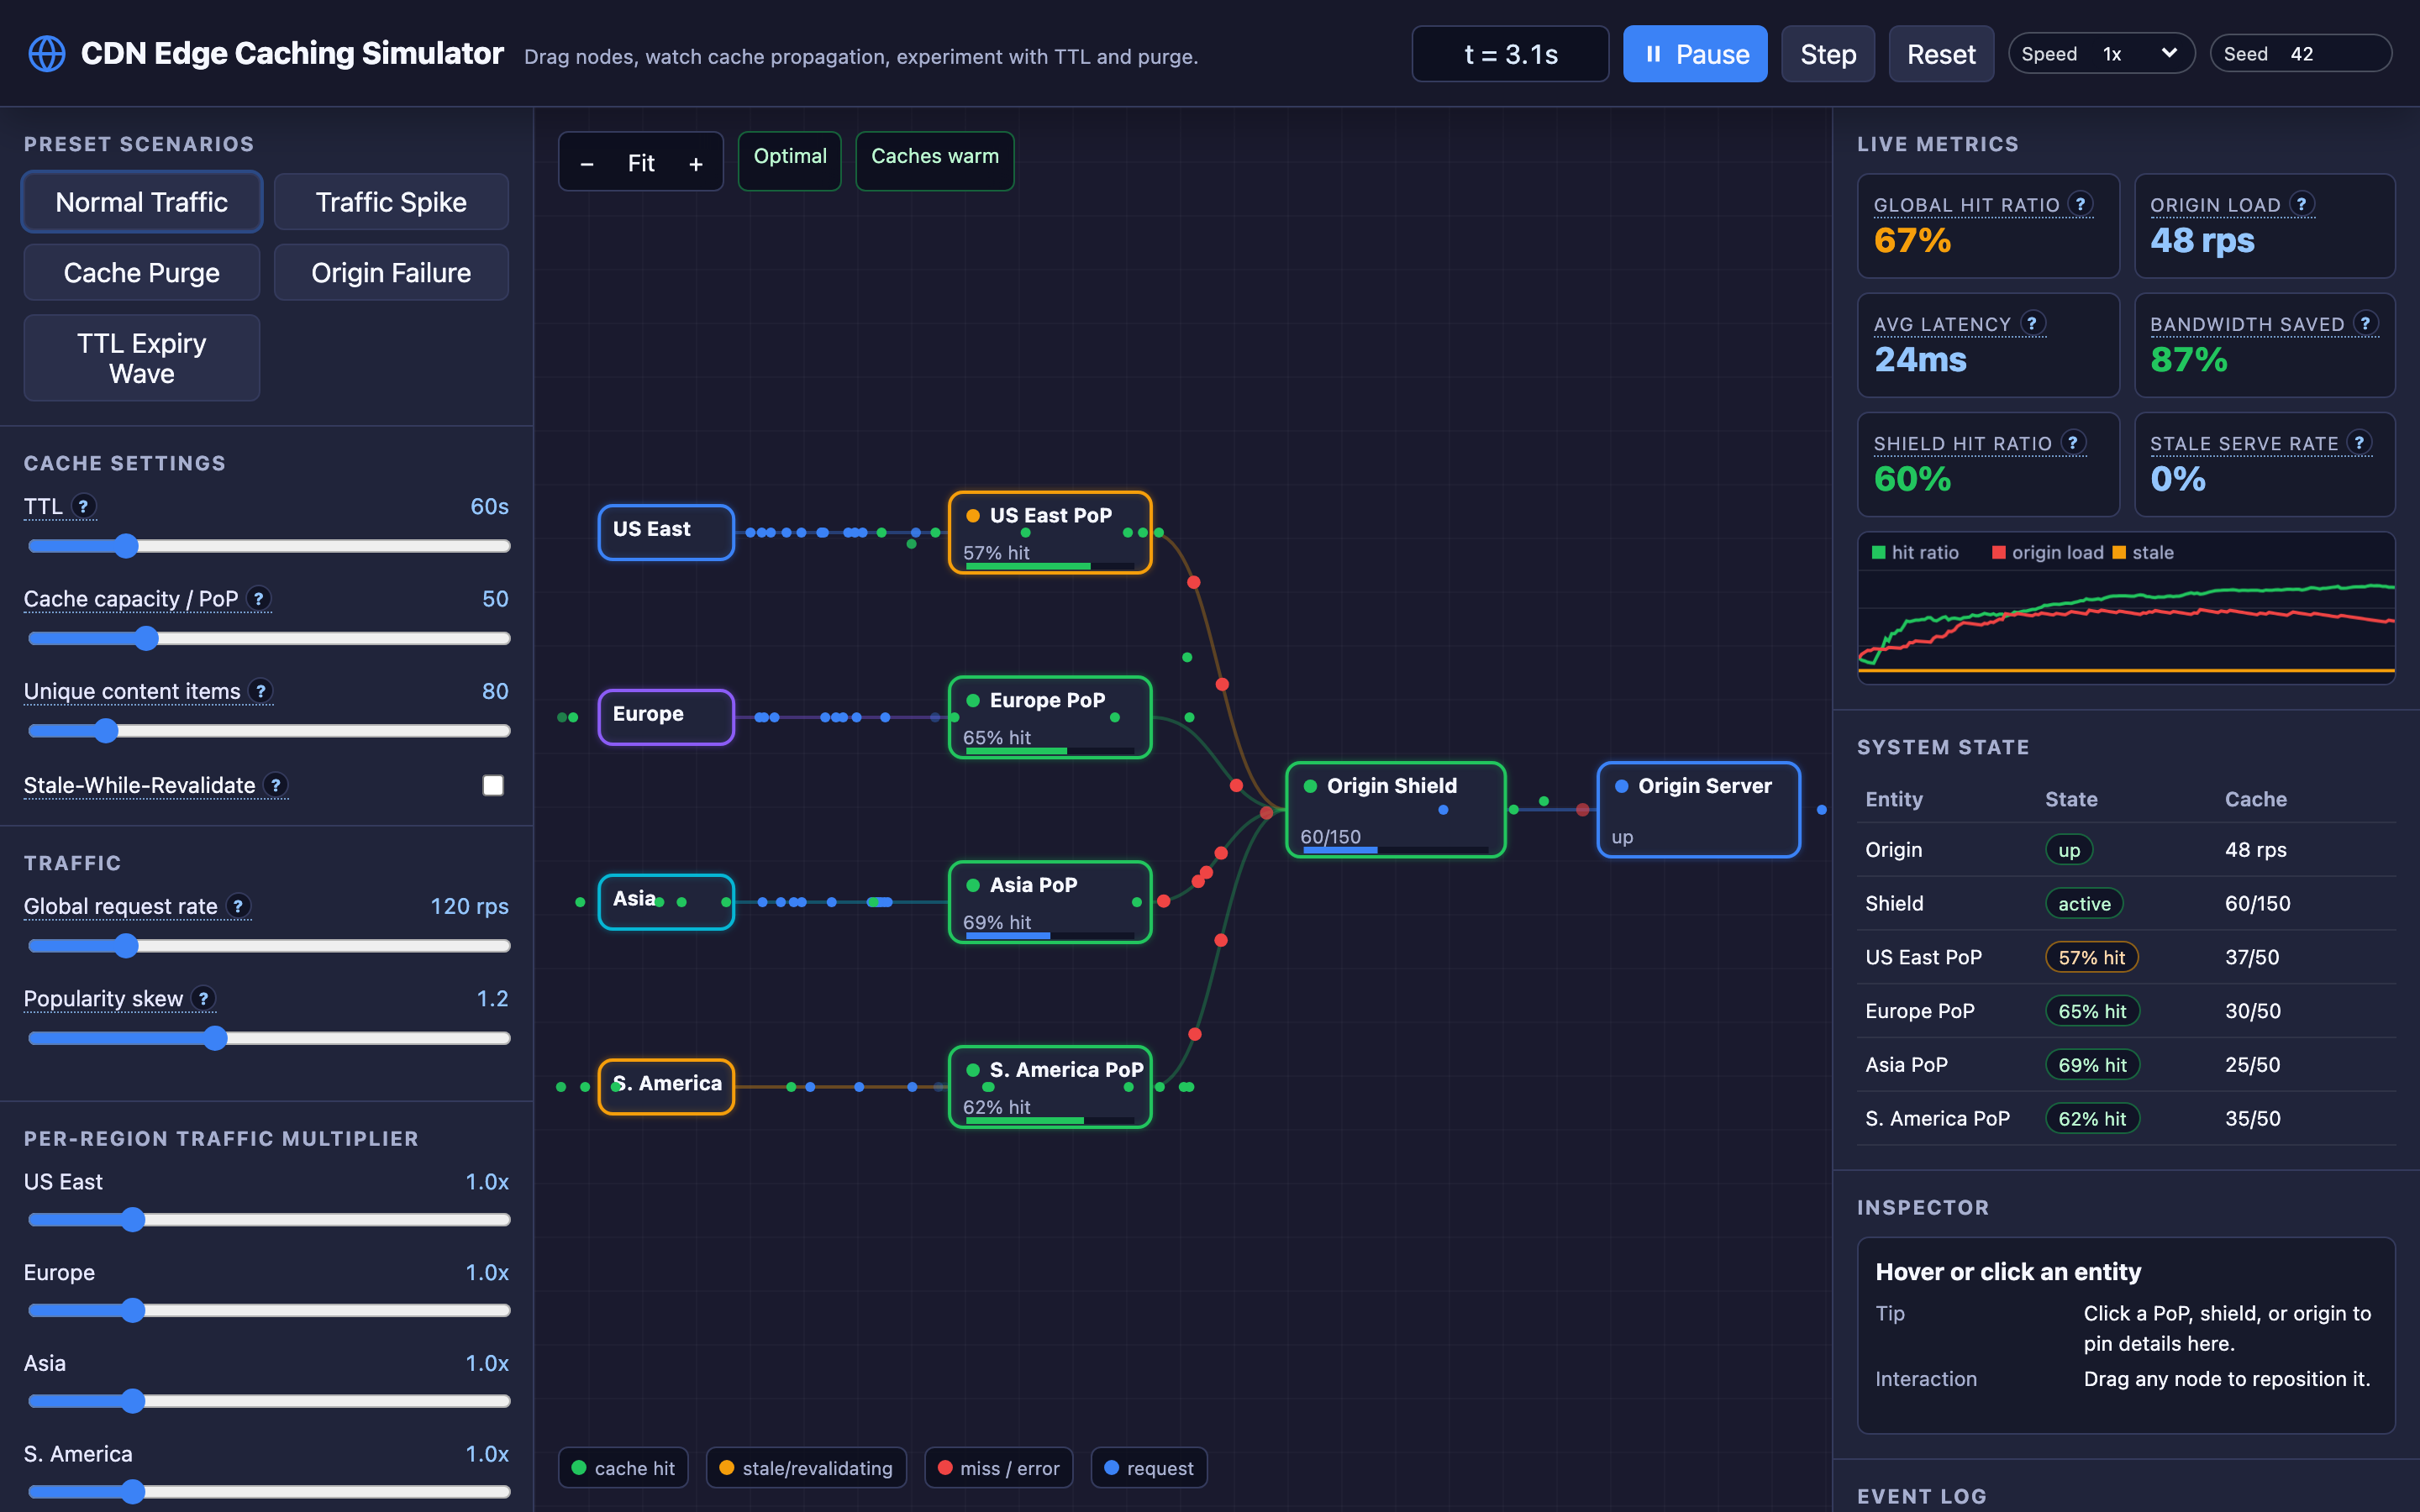The width and height of the screenshot is (2420, 1512).
Task: Click Popularity skew help icon
Action: tap(204, 998)
